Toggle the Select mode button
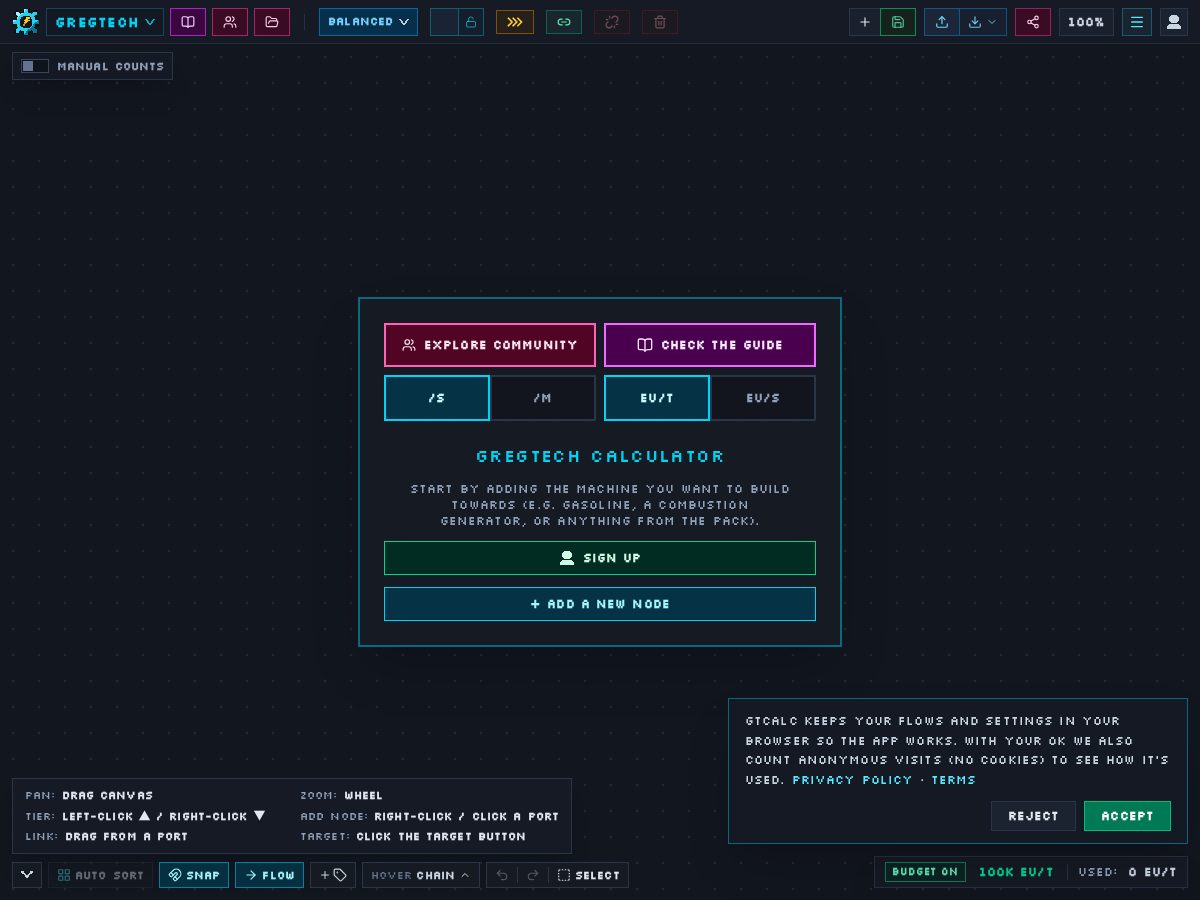Viewport: 1200px width, 900px height. (589, 875)
